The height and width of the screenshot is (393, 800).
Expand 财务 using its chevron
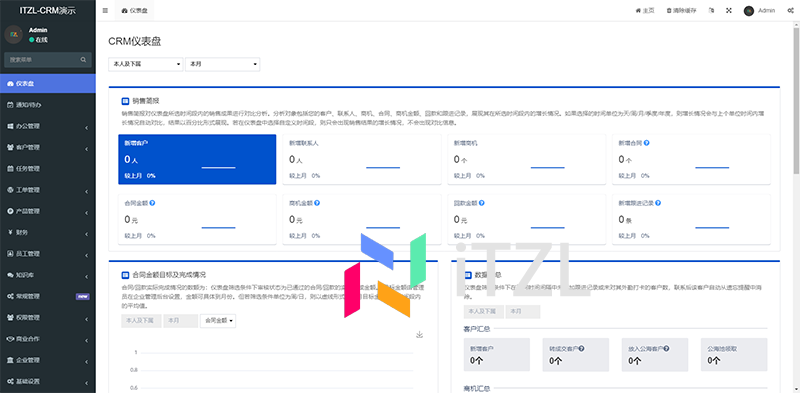tap(87, 233)
